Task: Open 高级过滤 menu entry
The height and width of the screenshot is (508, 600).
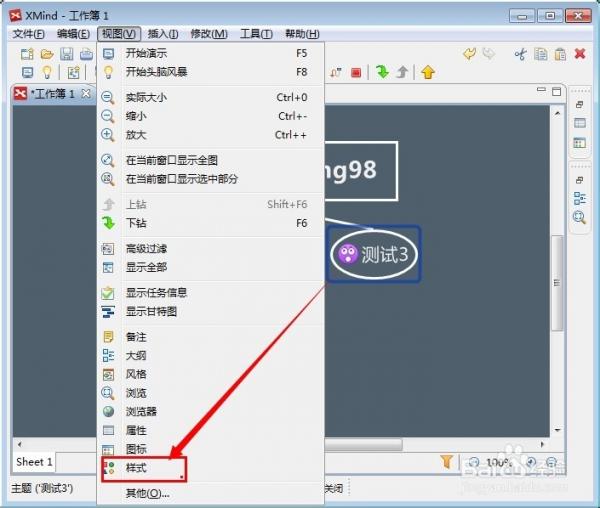Action: (210, 249)
